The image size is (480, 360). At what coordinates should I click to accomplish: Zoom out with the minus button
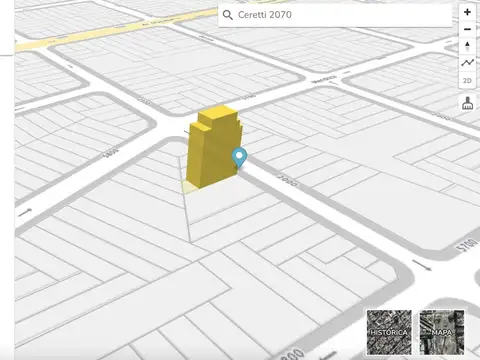coord(467,29)
